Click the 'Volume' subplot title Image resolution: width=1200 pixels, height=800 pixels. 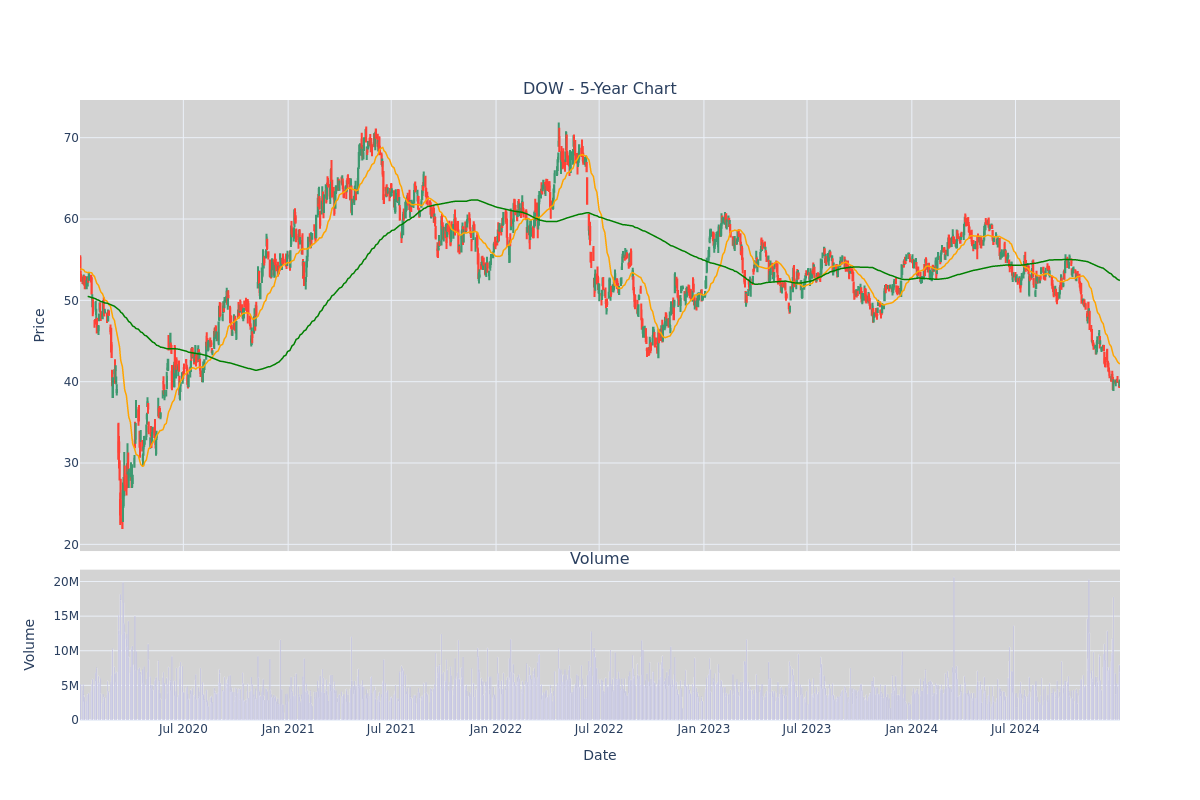[x=599, y=559]
